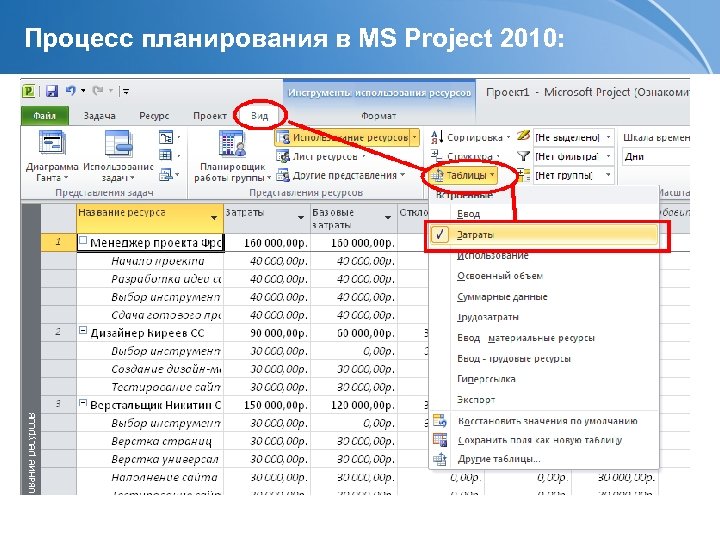Viewport: 720px width, 540px height.
Task: Open the Базовые затраты column dropdown
Action: [388, 218]
